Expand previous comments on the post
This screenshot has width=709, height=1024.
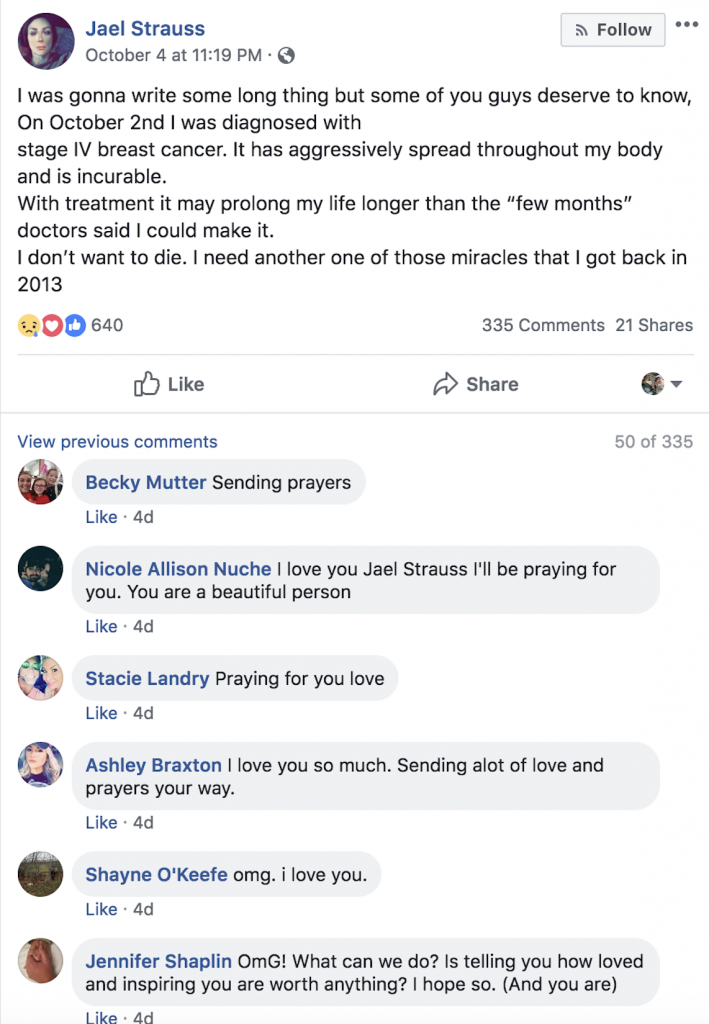[117, 441]
